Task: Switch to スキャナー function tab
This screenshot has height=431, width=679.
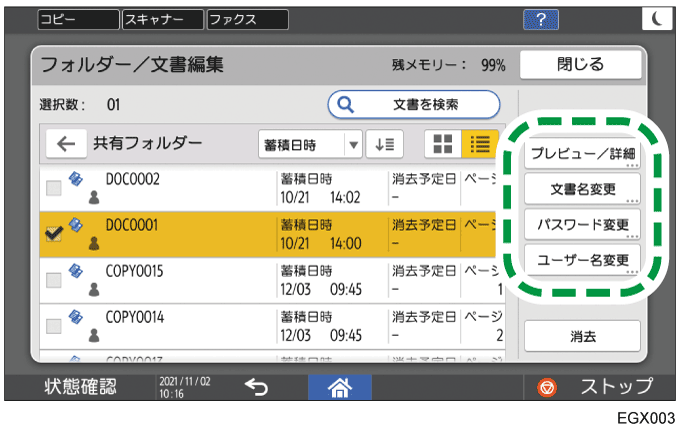Action: point(163,19)
